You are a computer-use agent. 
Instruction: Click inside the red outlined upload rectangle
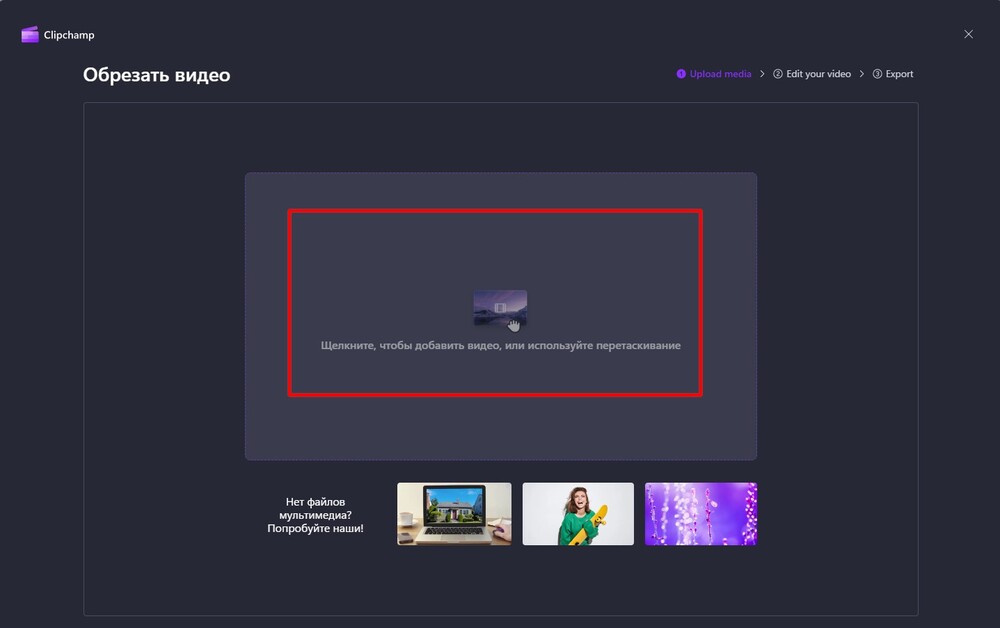click(x=495, y=303)
